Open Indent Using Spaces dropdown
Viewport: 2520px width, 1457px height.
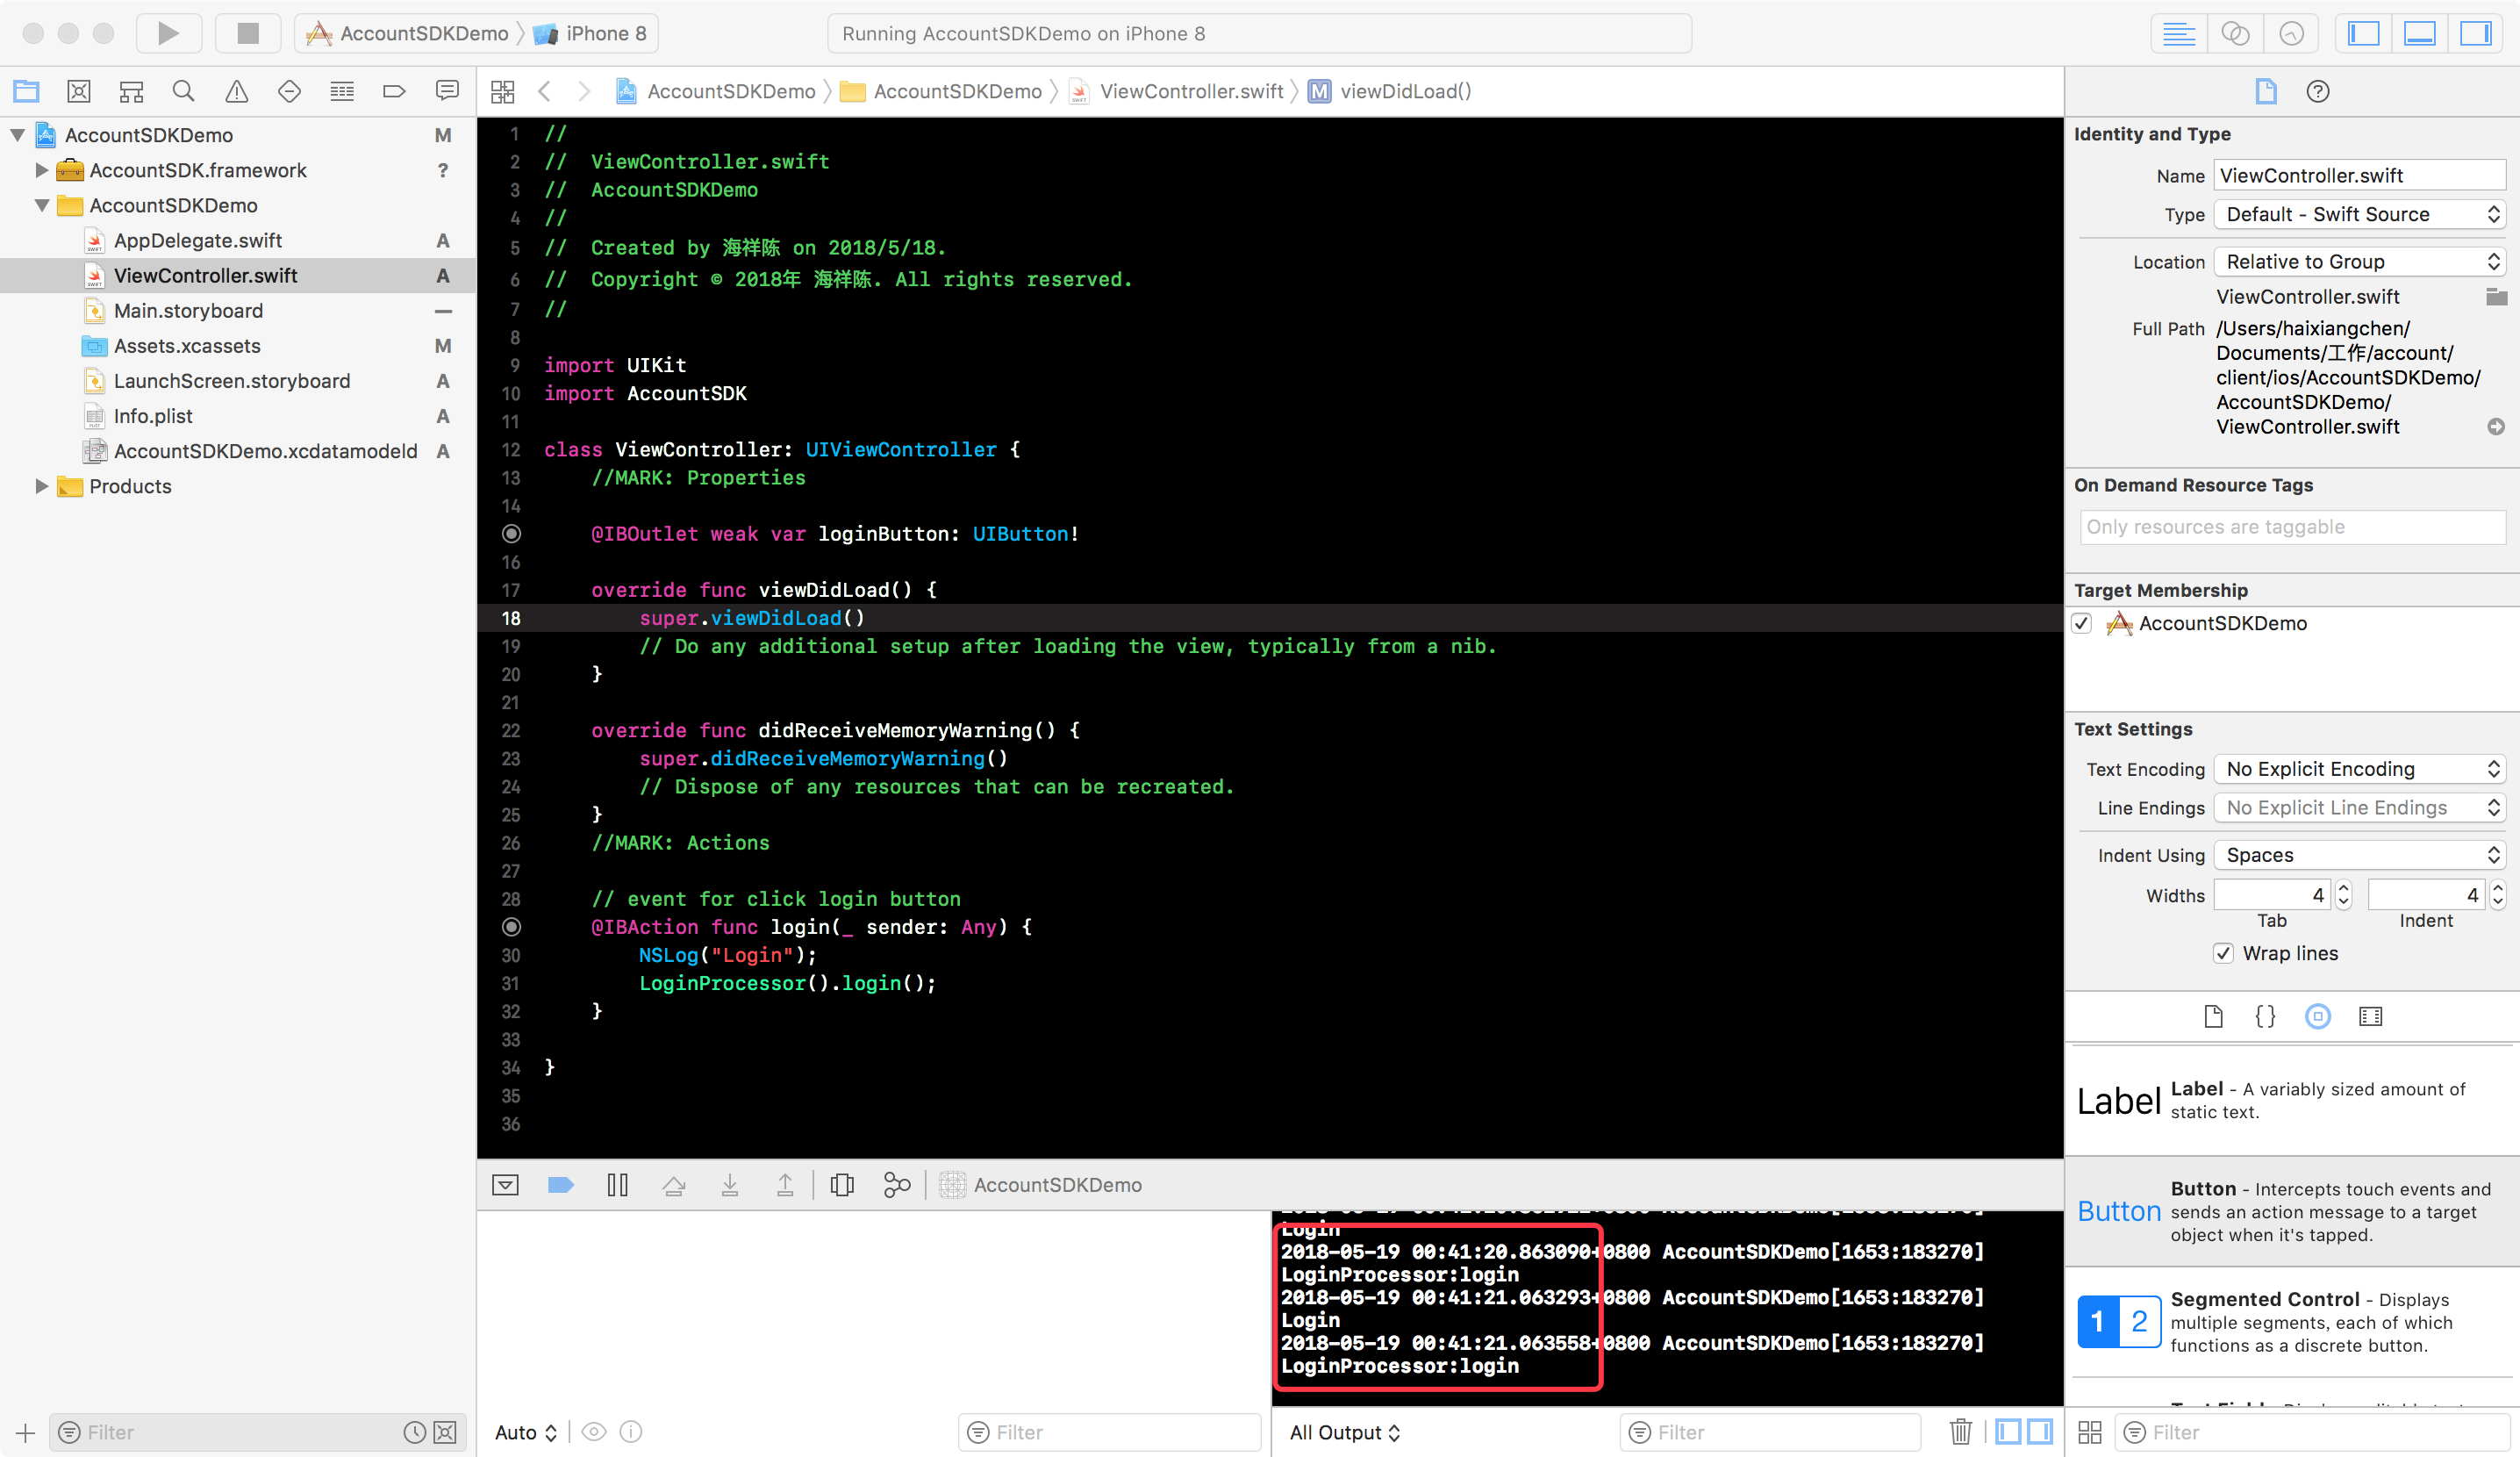pos(2359,854)
